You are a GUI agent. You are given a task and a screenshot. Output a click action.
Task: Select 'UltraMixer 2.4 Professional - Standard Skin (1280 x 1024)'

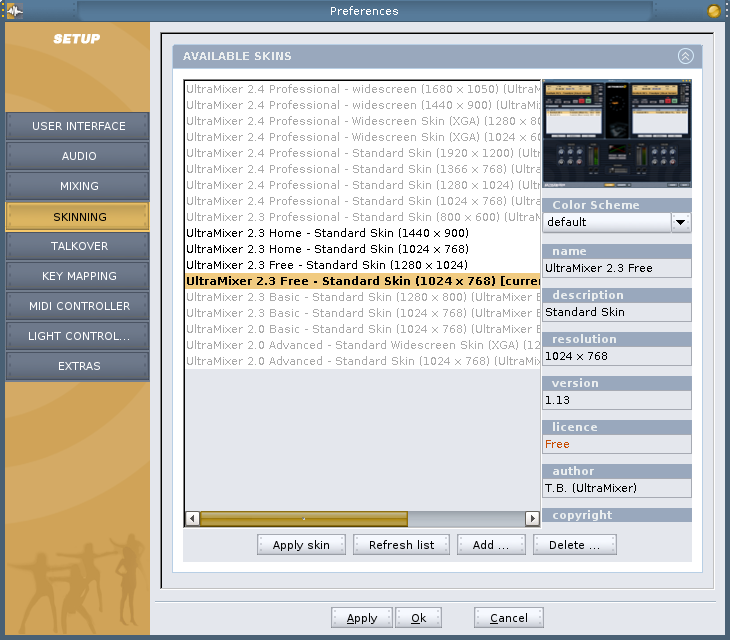[x=362, y=185]
